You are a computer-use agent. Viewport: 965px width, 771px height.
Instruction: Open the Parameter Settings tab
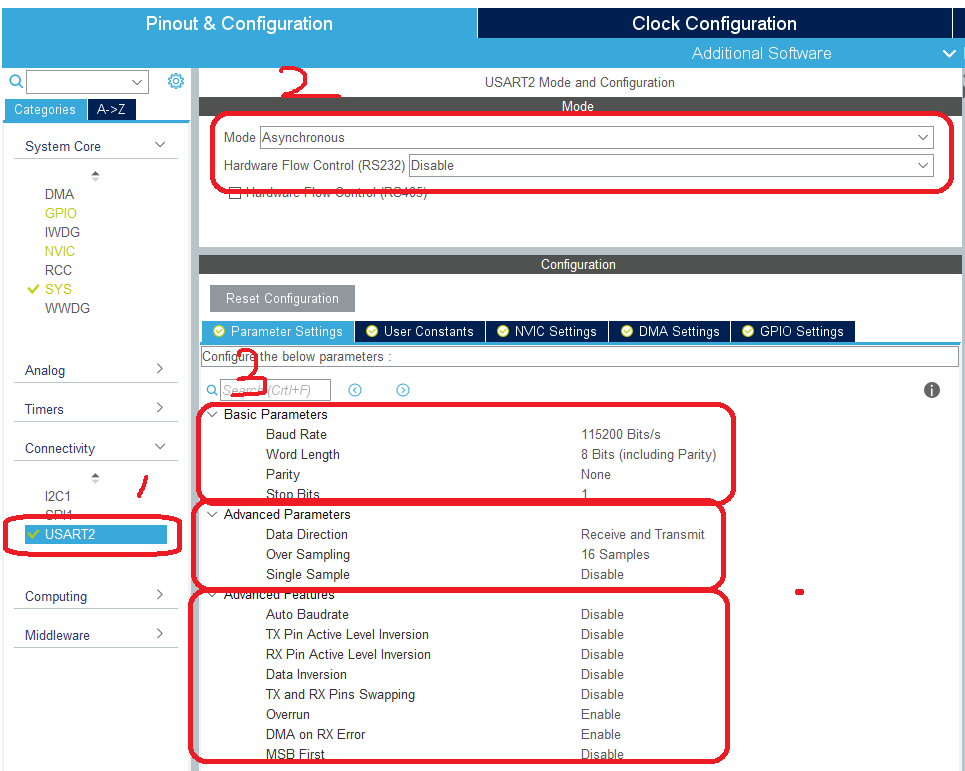pyautogui.click(x=278, y=332)
